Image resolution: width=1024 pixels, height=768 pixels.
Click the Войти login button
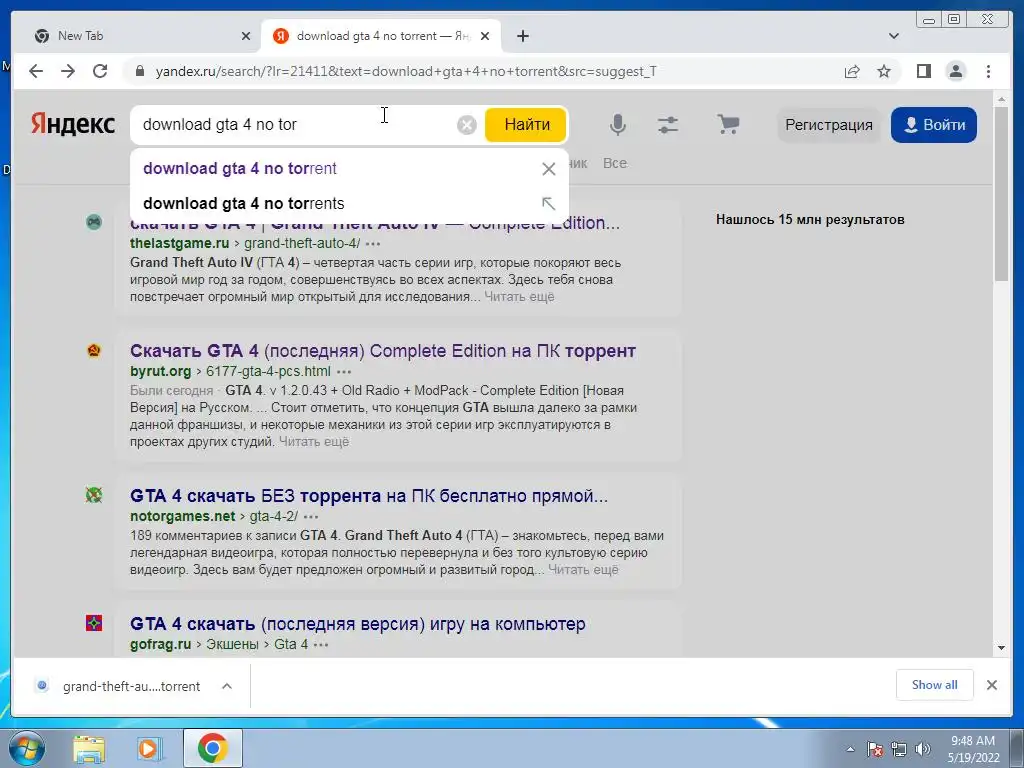[x=934, y=125]
